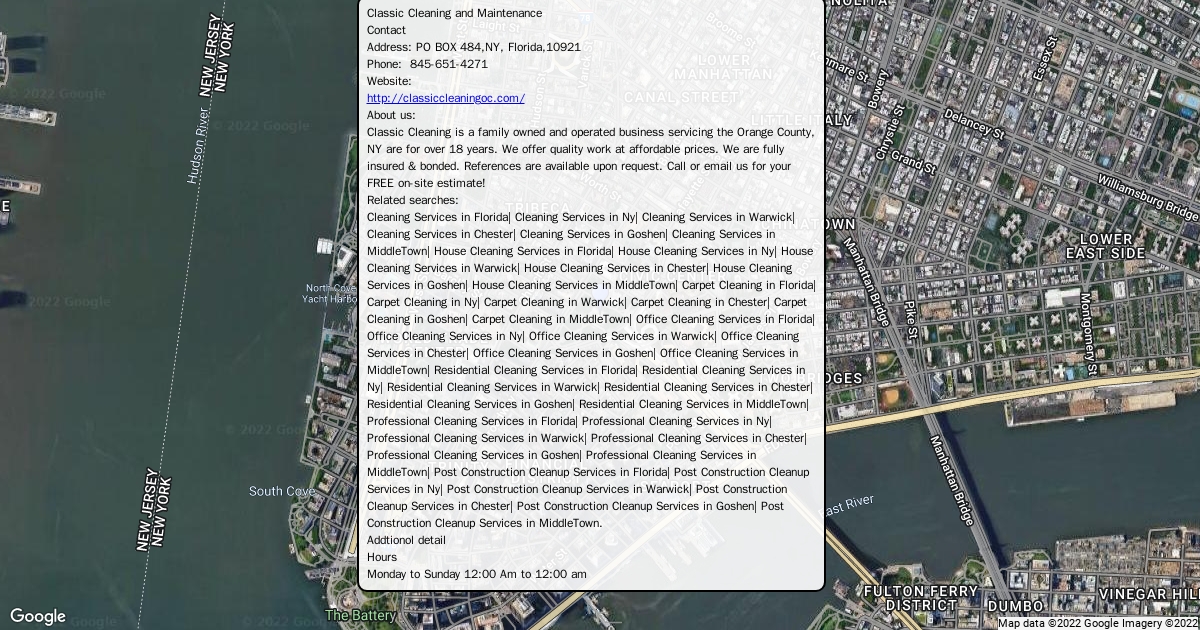Click 'Grand St' street label on map
Viewport: 1200px width, 630px height.
(x=913, y=160)
